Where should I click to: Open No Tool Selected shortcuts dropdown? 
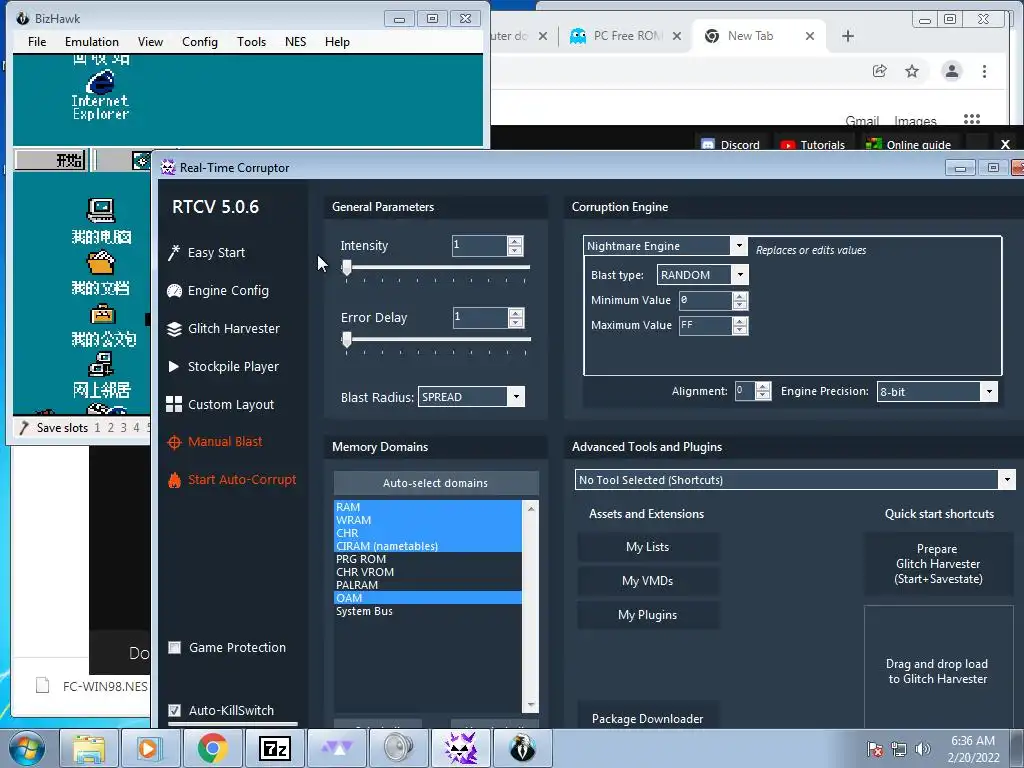(1007, 480)
